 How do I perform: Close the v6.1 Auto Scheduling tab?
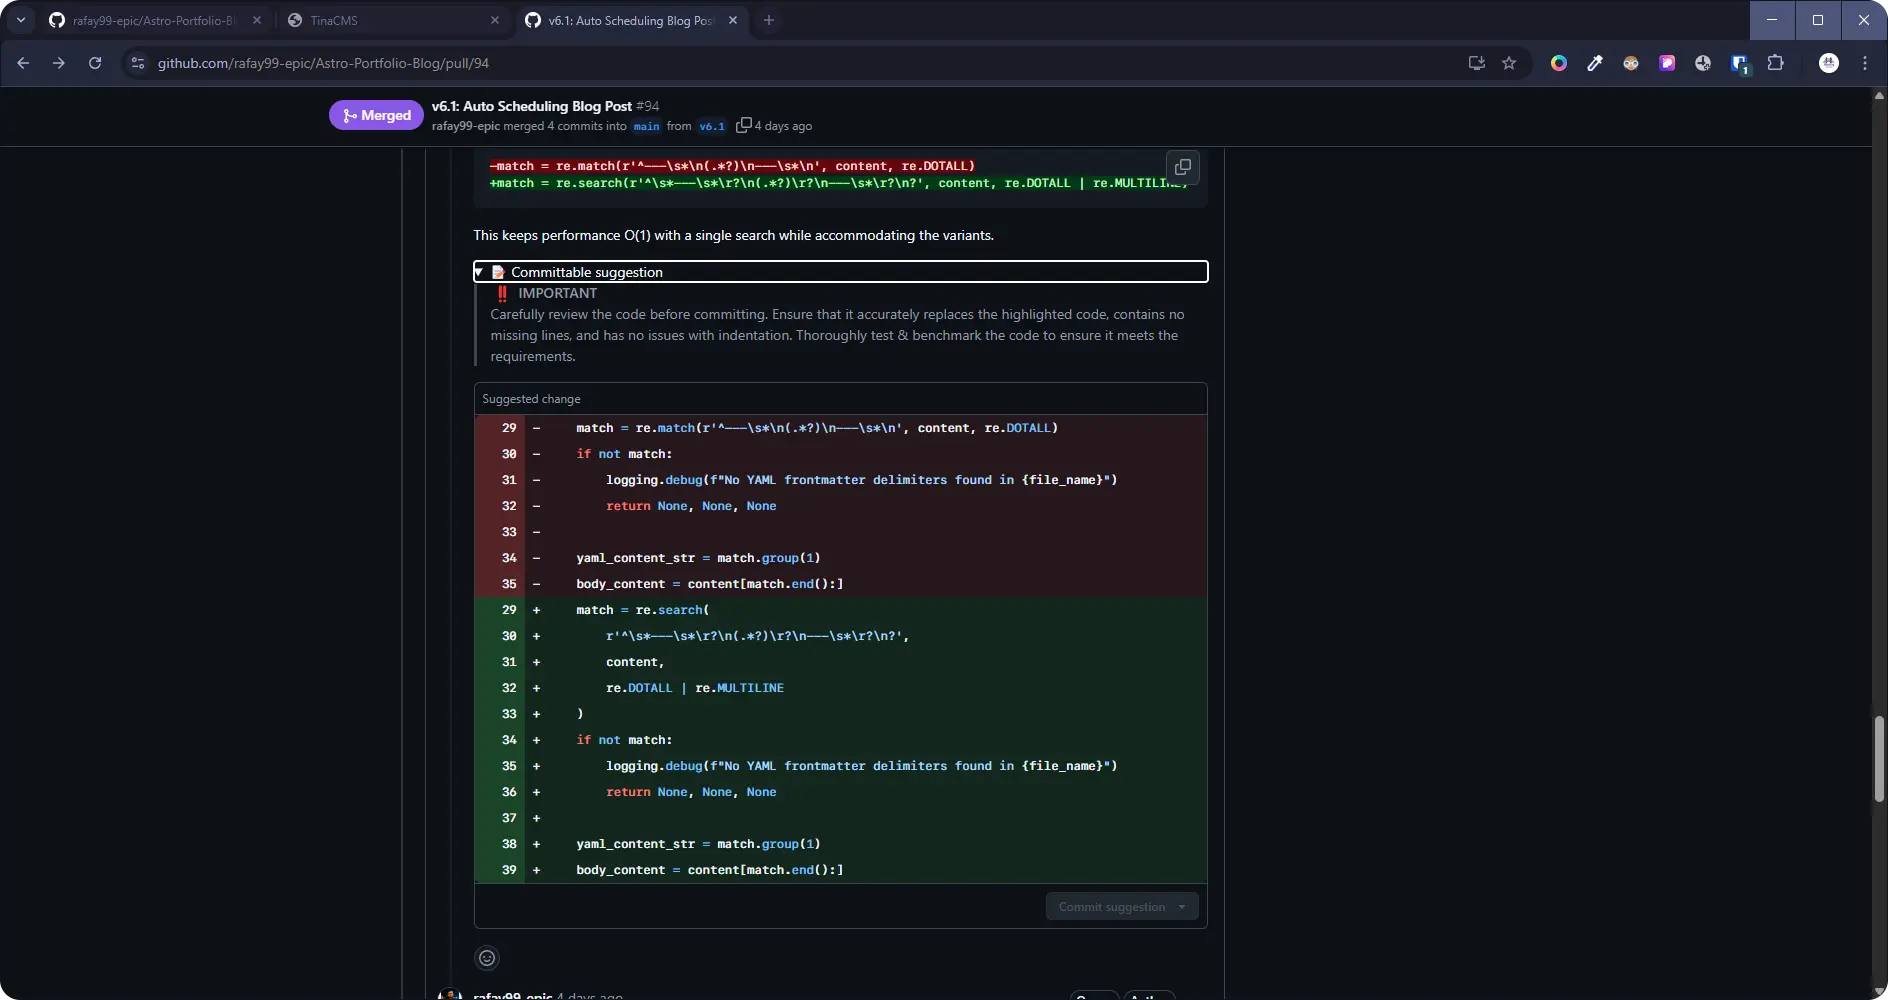pos(733,20)
